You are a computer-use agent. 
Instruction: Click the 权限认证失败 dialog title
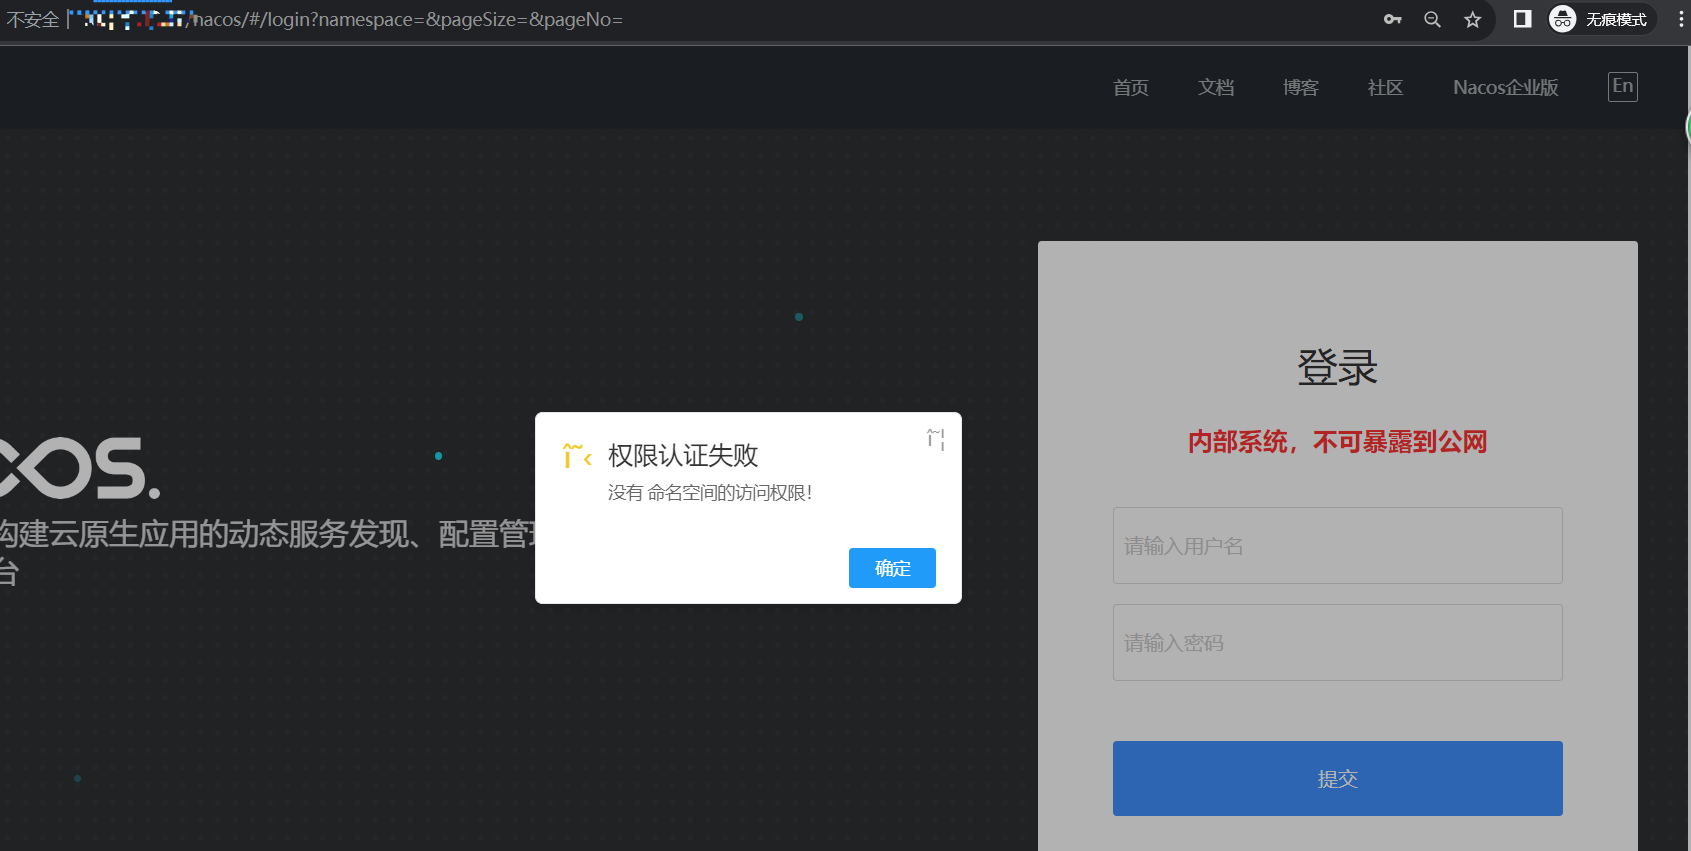point(683,456)
